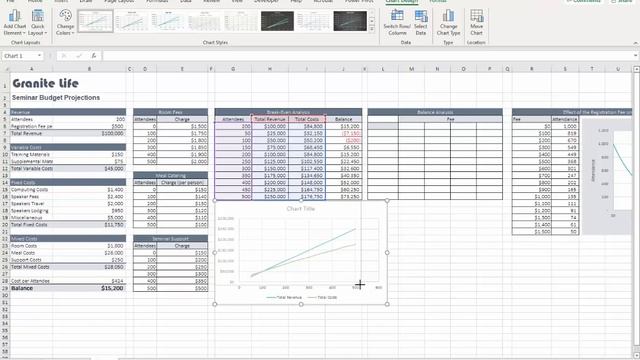The height and width of the screenshot is (360, 640).
Task: Click Break-Even Analysis table header
Action: click(288, 112)
